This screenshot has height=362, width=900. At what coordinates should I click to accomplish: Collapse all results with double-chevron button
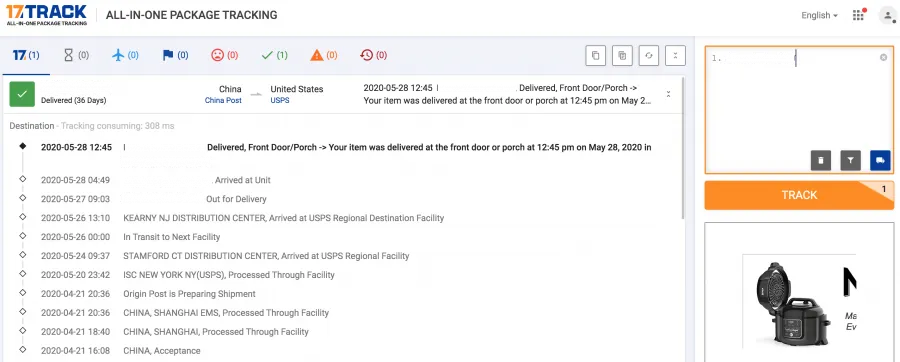[x=675, y=56]
